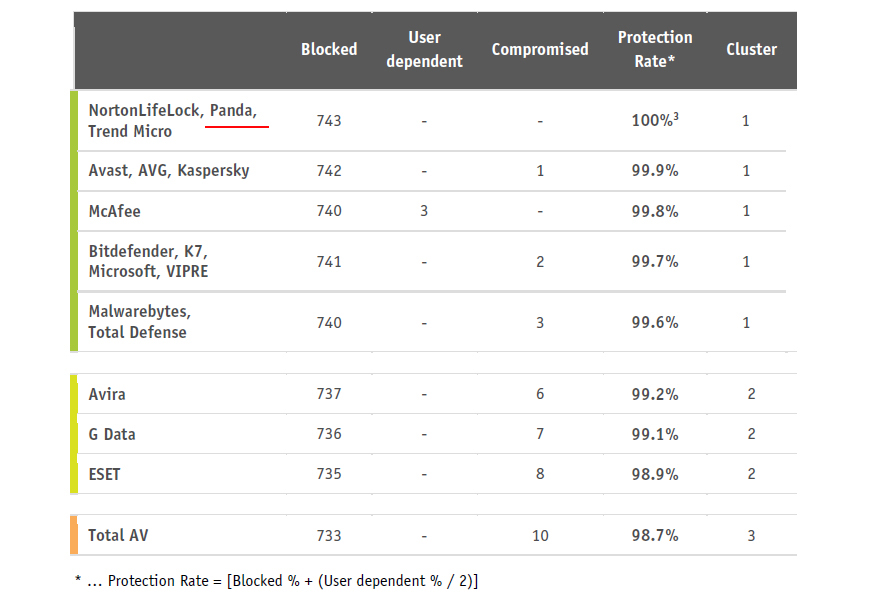
Task: Click the Total AV row label
Action: tap(118, 535)
